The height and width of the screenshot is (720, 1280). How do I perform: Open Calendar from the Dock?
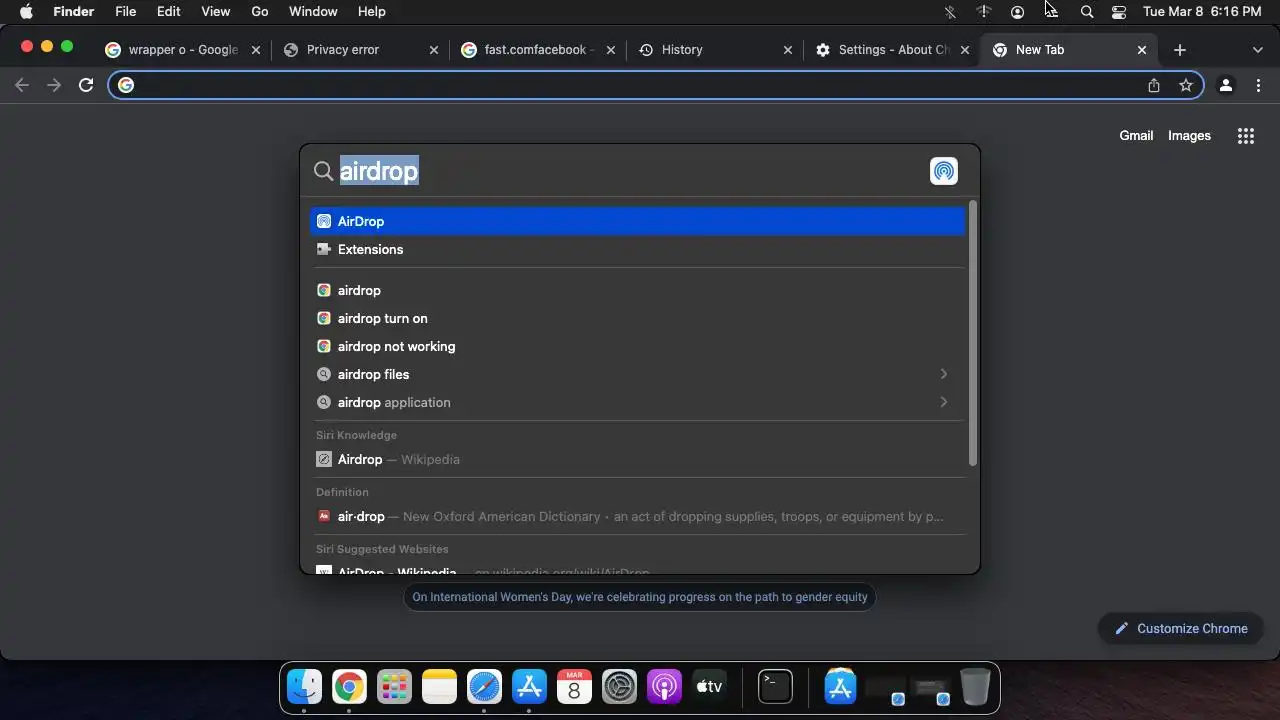(574, 687)
